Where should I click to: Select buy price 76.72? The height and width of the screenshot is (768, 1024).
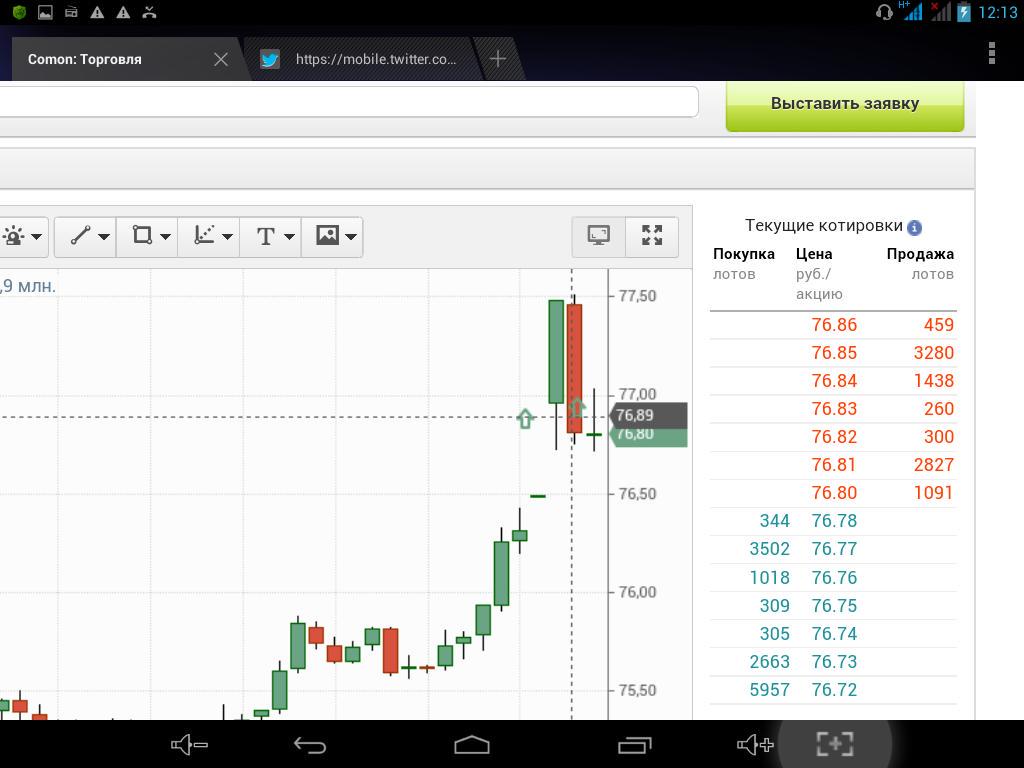pos(834,690)
